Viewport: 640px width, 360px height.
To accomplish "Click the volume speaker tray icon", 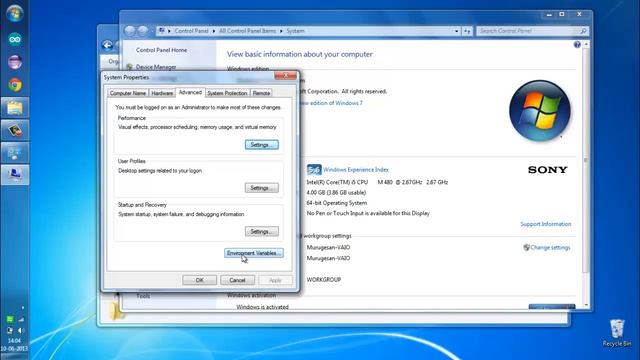I will coord(20,330).
